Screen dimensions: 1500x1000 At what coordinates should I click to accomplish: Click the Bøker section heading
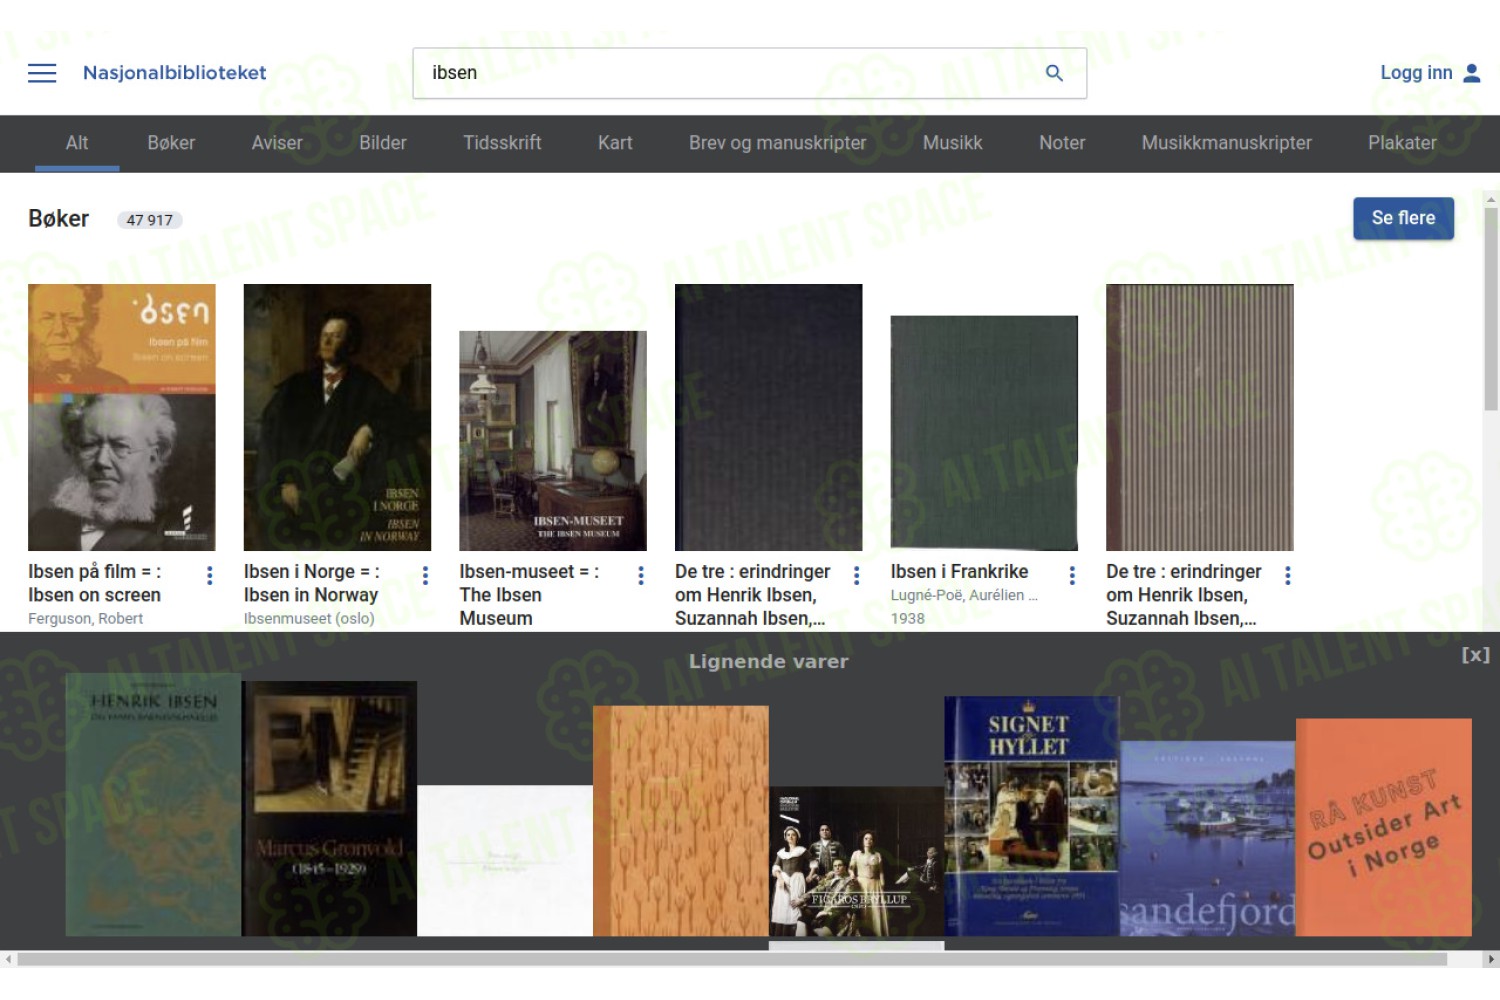click(x=59, y=219)
